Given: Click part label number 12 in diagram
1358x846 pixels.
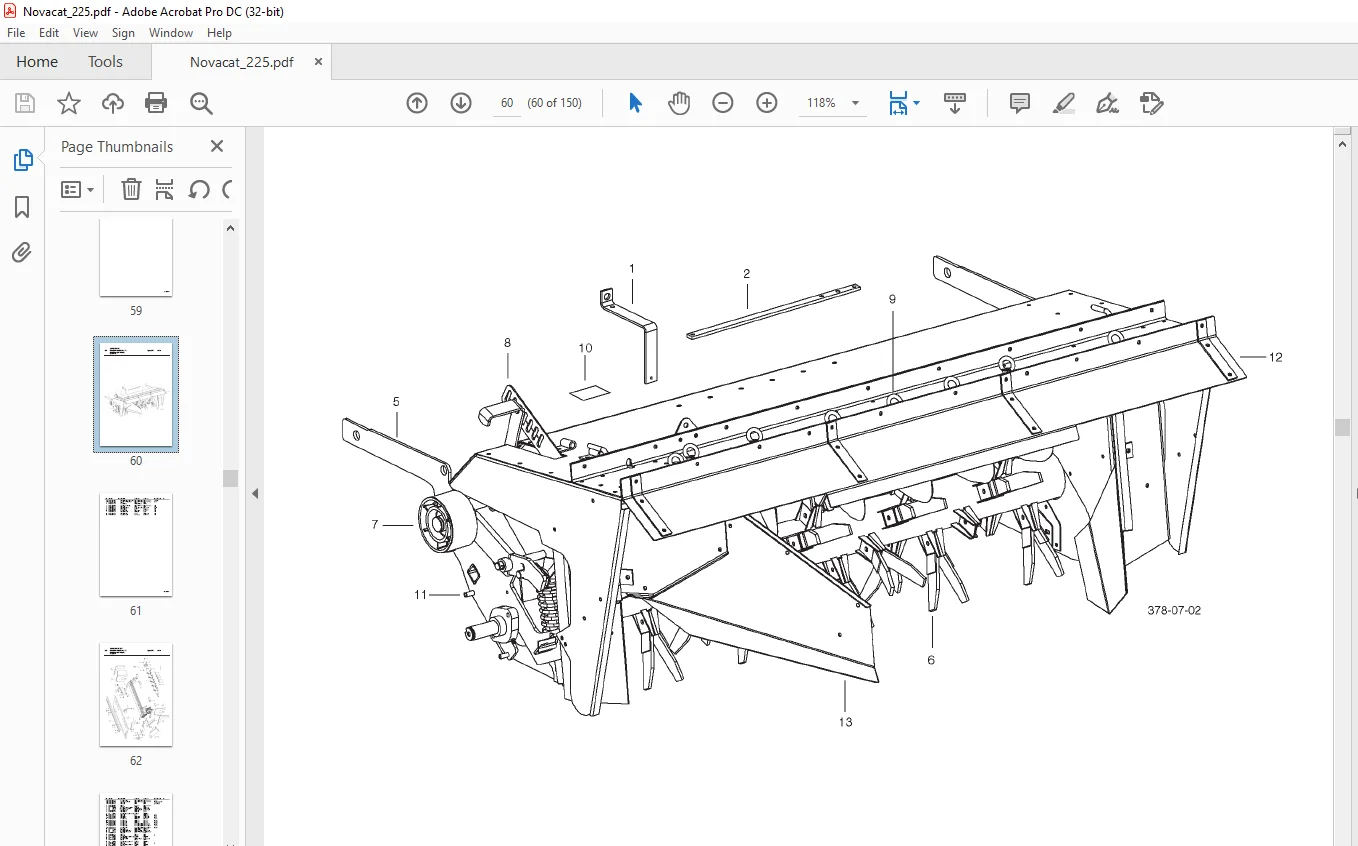Looking at the screenshot, I should 1276,357.
